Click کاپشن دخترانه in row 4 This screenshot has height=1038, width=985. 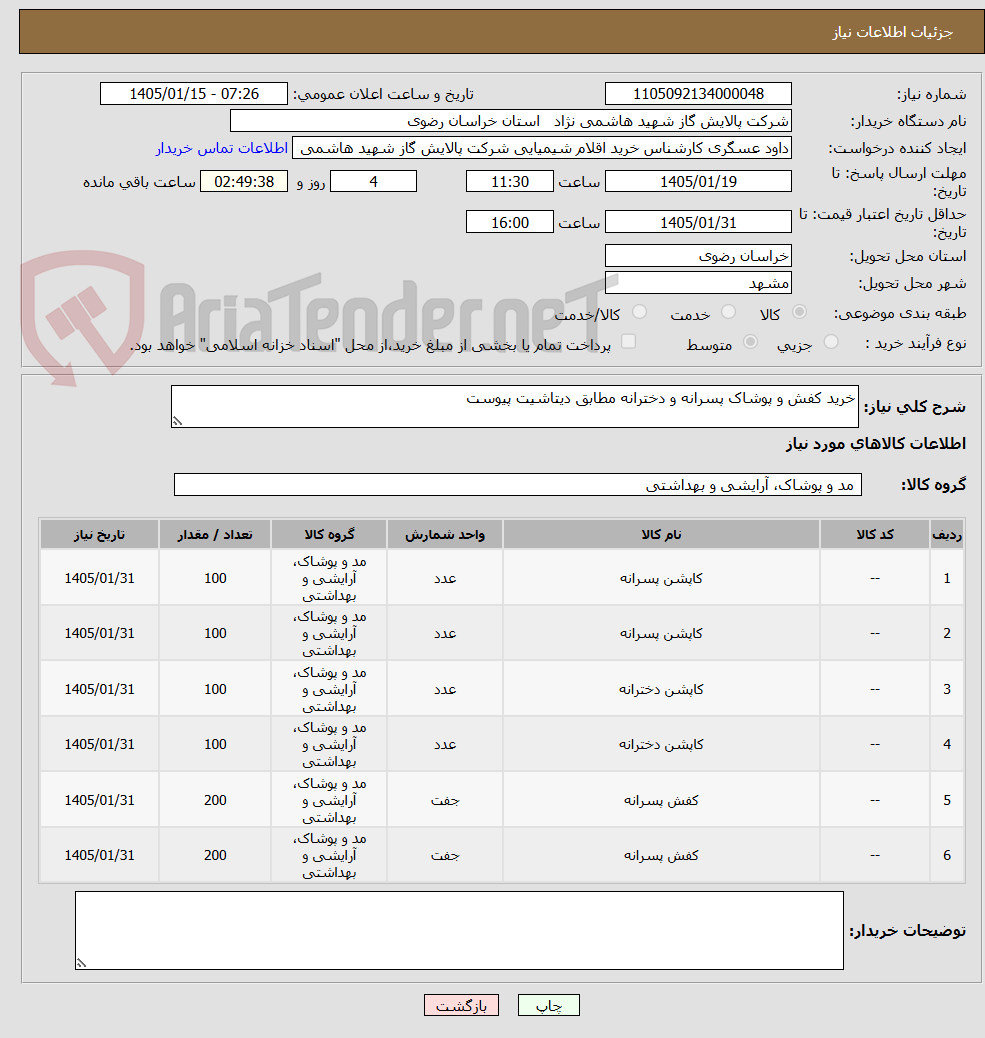661,745
